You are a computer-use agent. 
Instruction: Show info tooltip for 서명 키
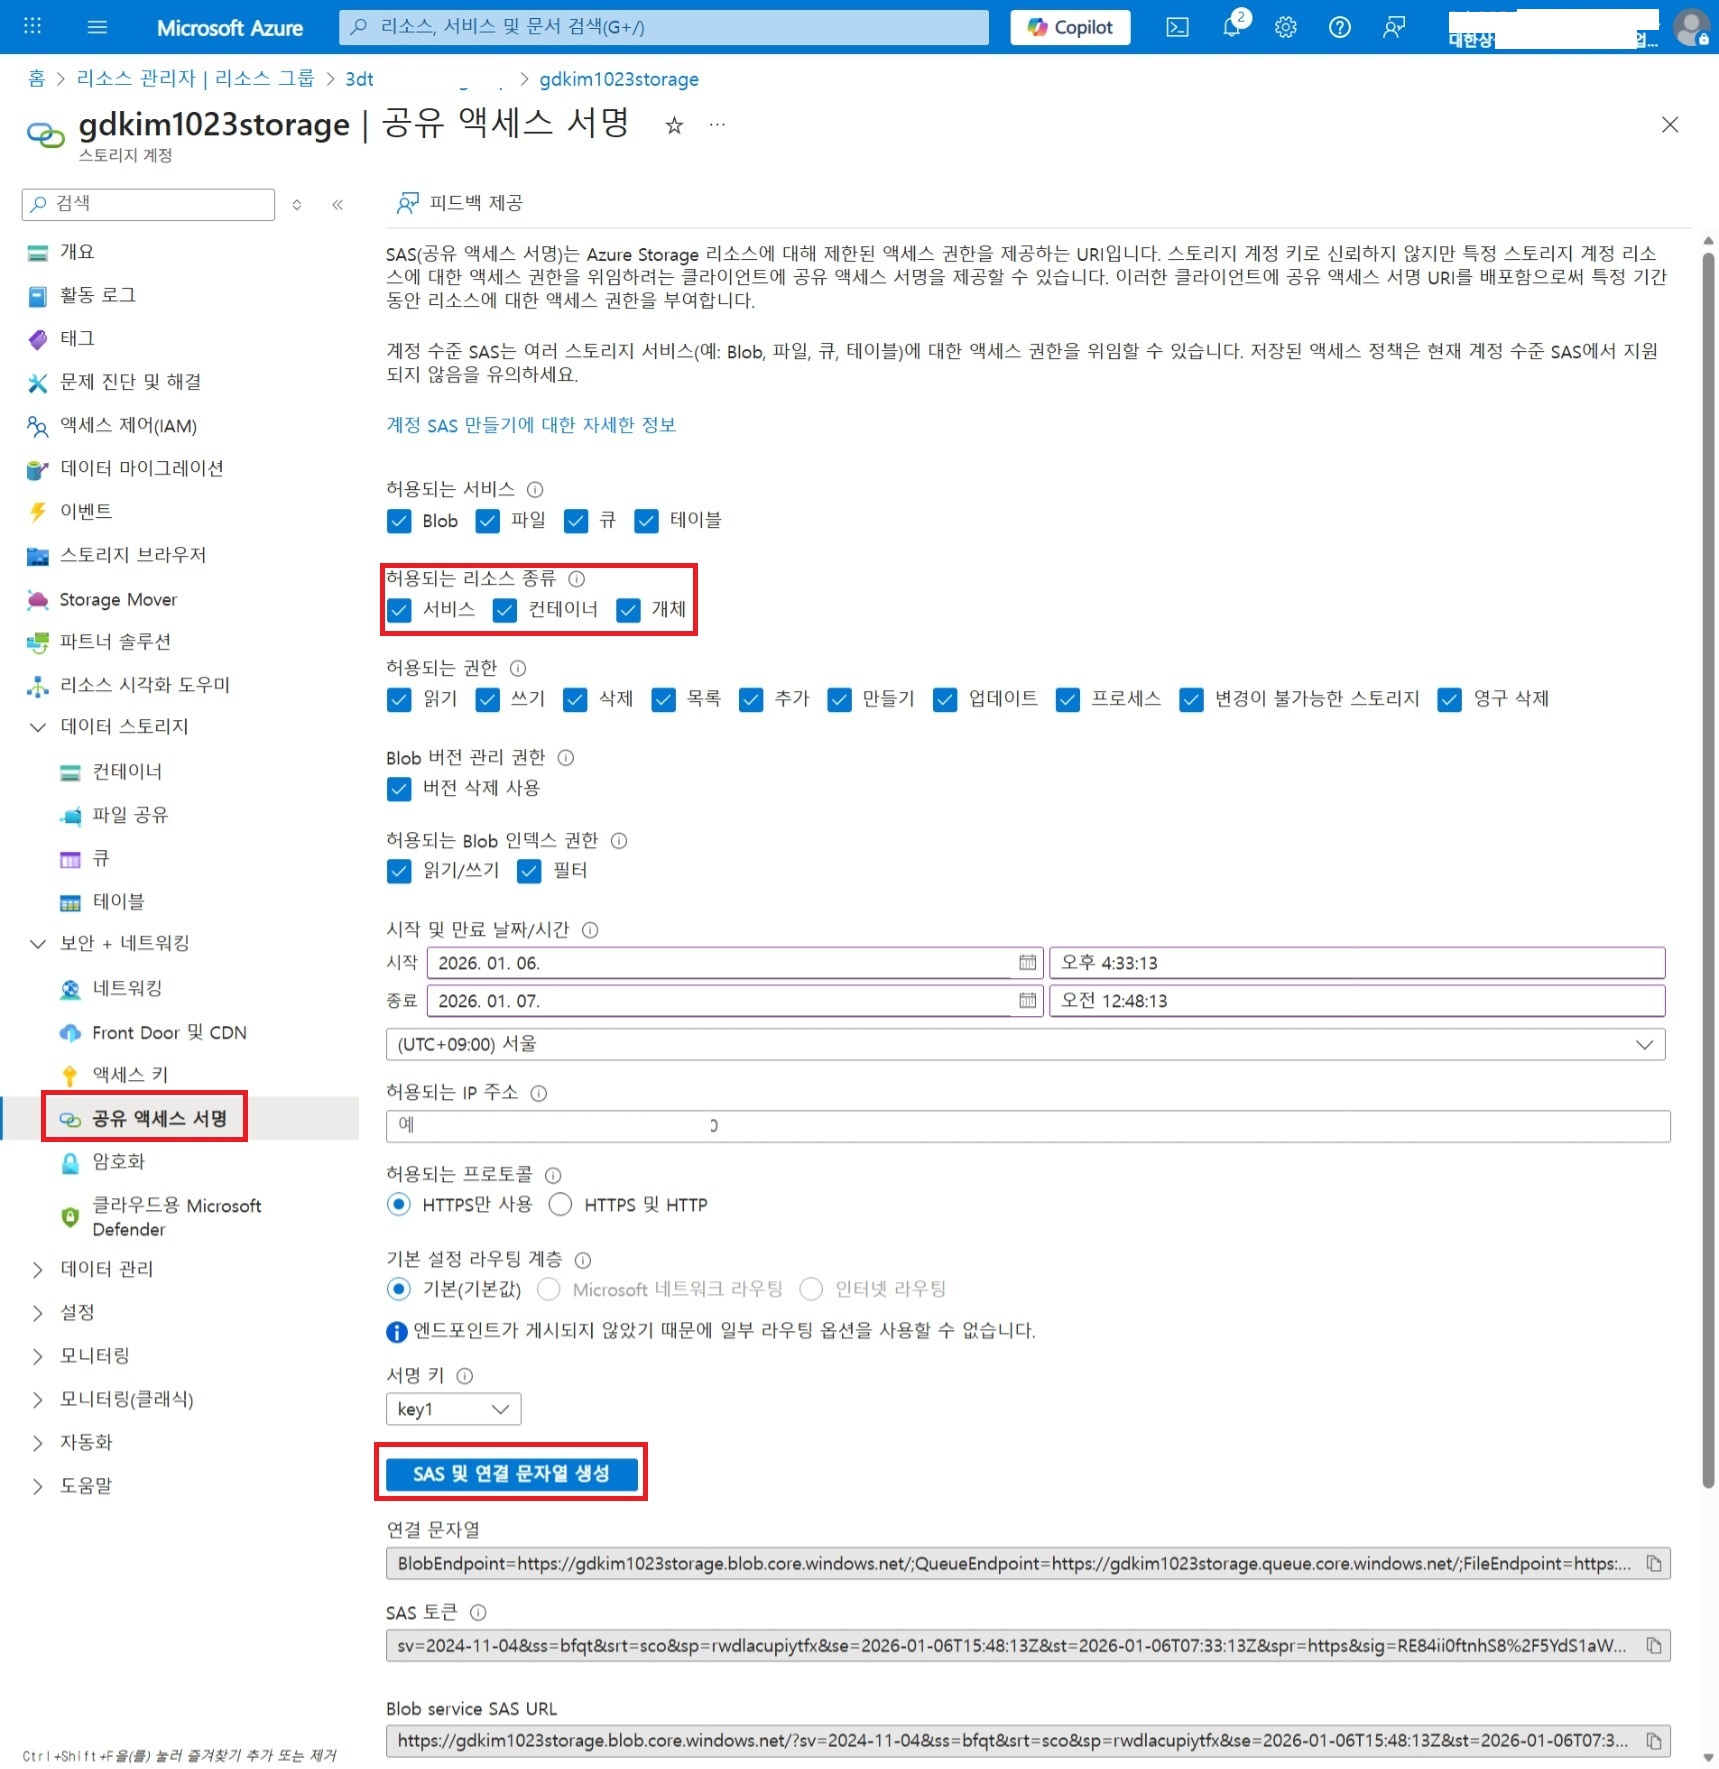pos(465,1376)
